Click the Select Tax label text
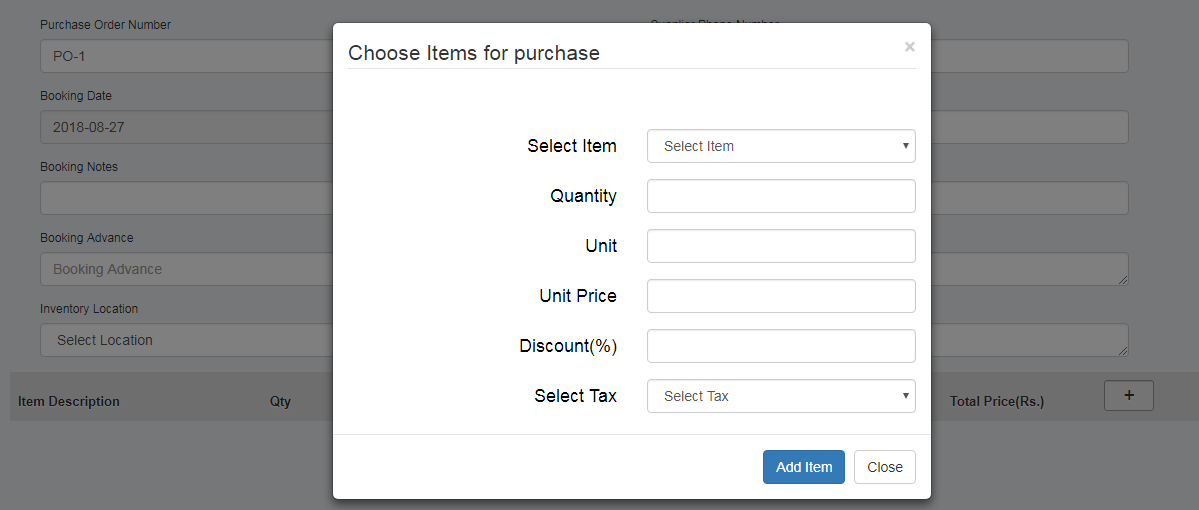1199x510 pixels. (575, 396)
